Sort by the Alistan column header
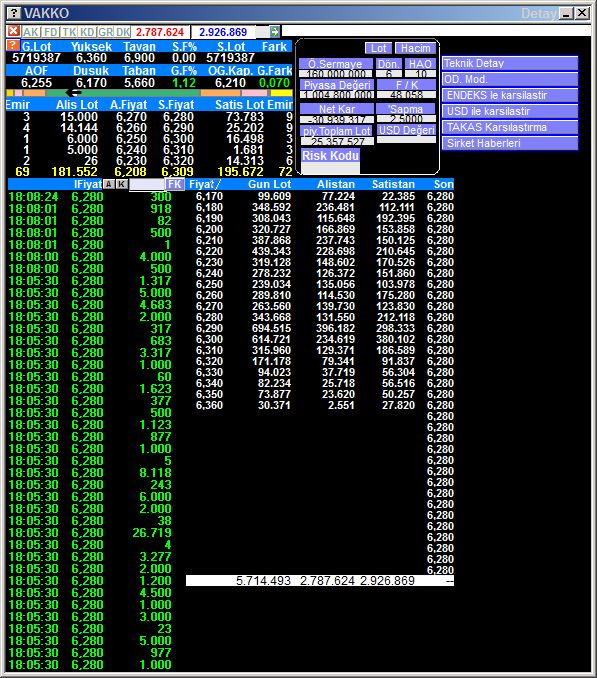This screenshot has height=678, width=597. 335,184
